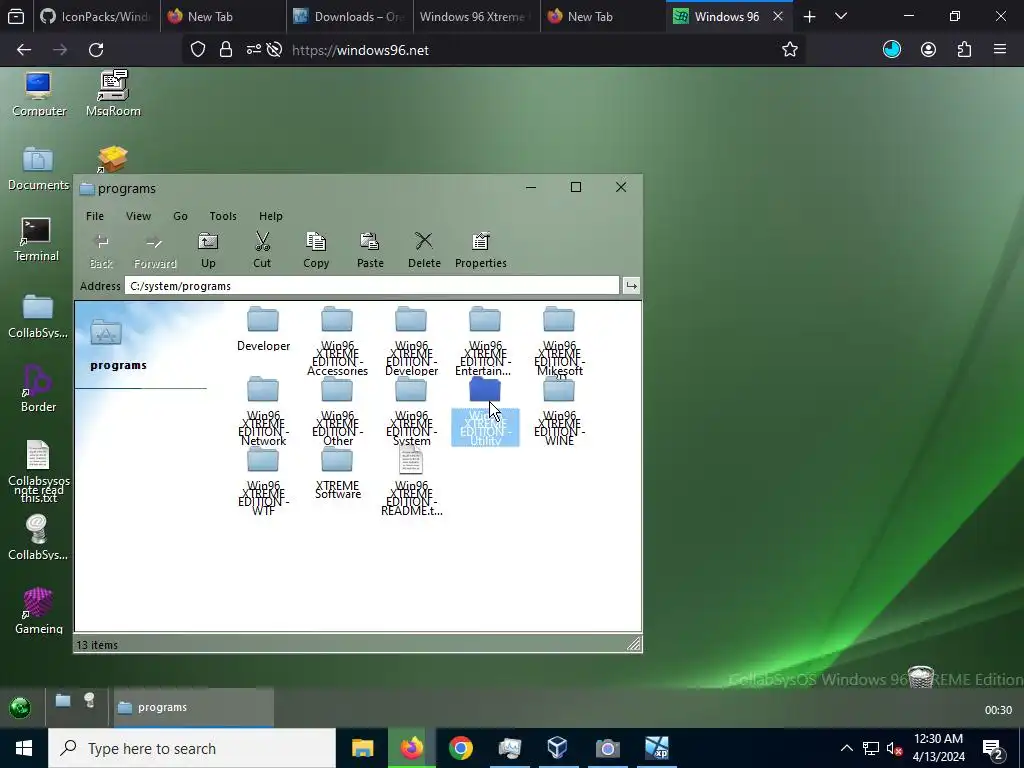The width and height of the screenshot is (1024, 768).
Task: Click the explorer quick launch folder icon
Action: point(63,701)
